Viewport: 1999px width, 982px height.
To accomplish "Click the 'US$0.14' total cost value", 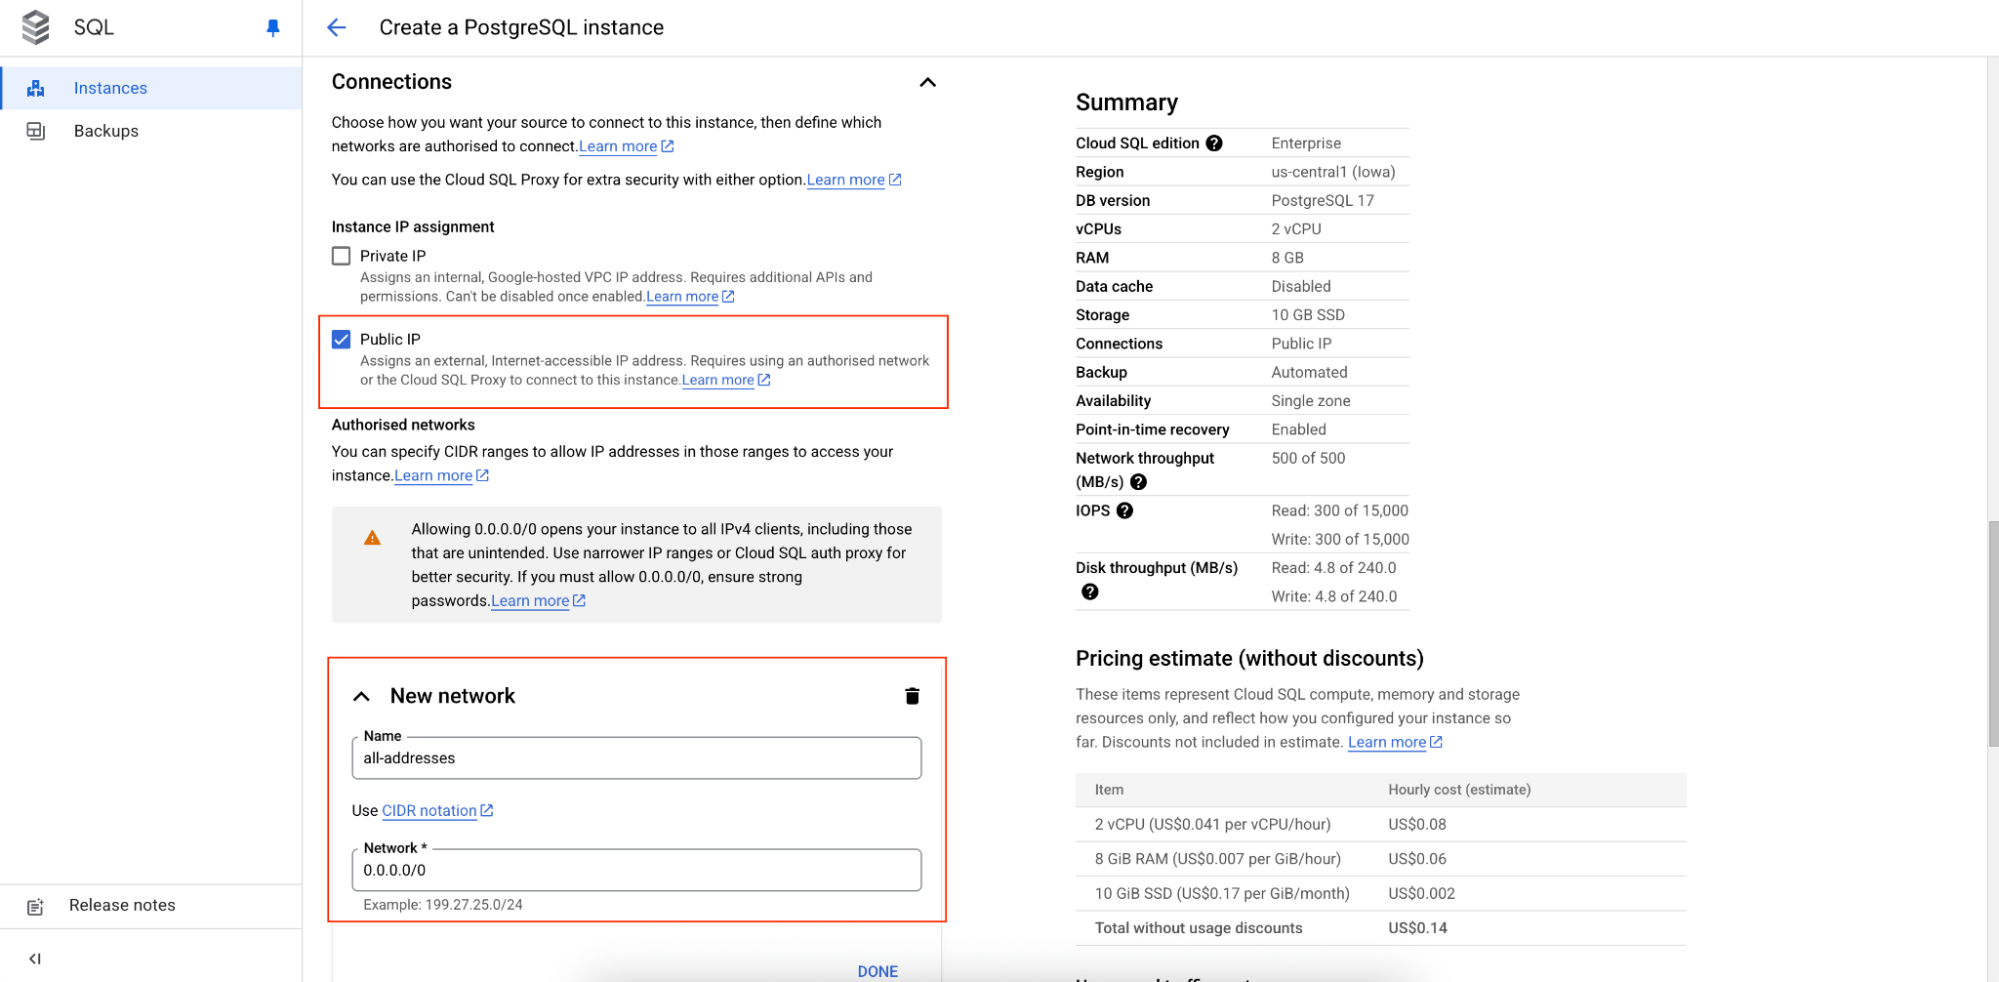I will pos(1417,928).
